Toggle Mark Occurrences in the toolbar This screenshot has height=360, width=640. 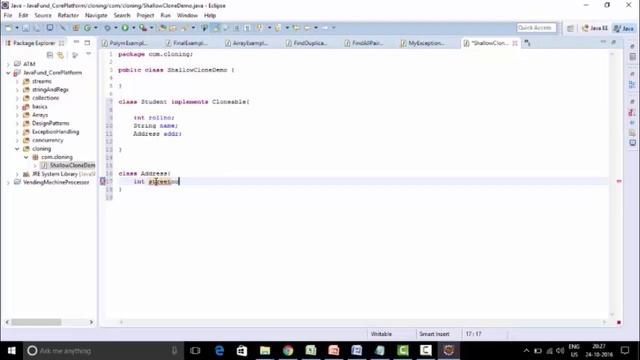tap(216, 28)
